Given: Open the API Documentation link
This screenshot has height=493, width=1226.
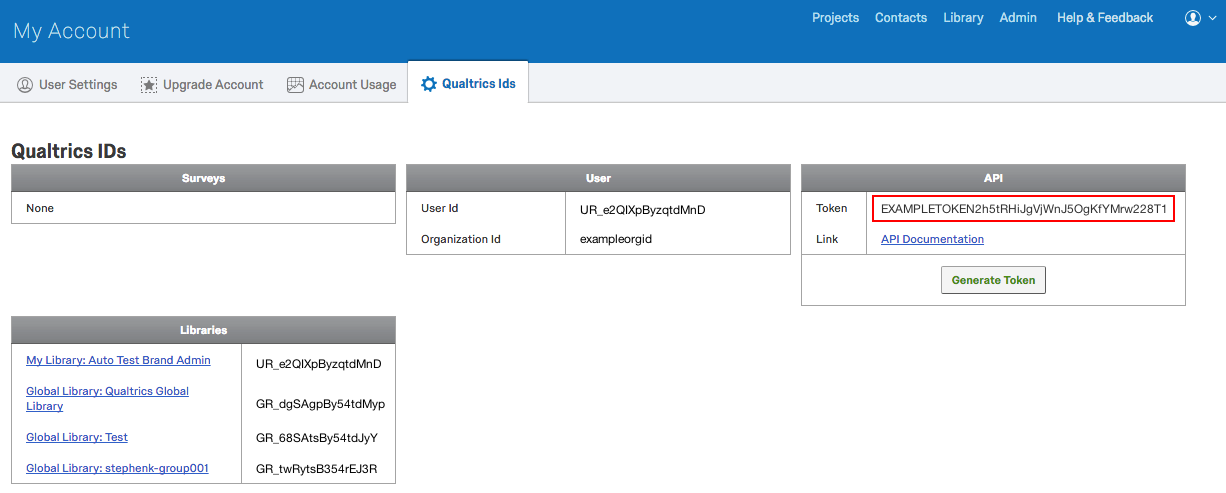Looking at the screenshot, I should (x=932, y=239).
